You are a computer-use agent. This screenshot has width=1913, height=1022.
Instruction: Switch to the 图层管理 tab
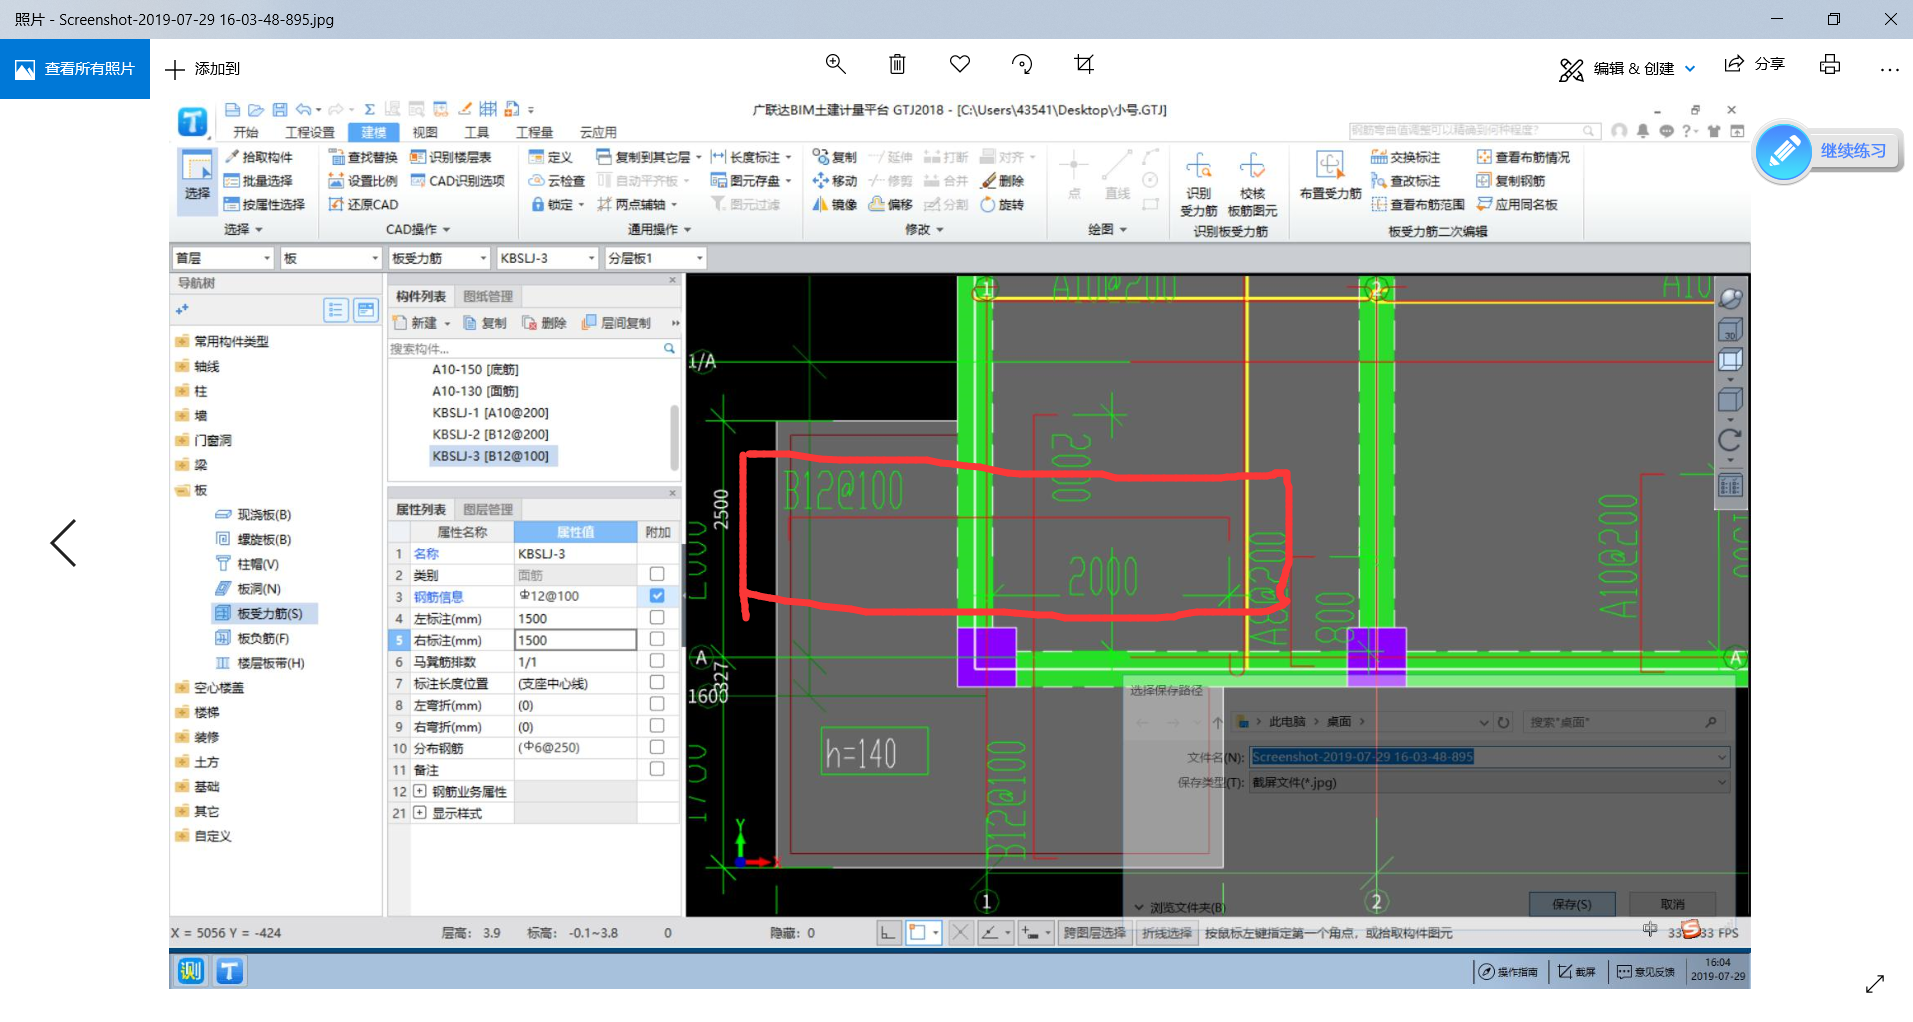(x=487, y=509)
